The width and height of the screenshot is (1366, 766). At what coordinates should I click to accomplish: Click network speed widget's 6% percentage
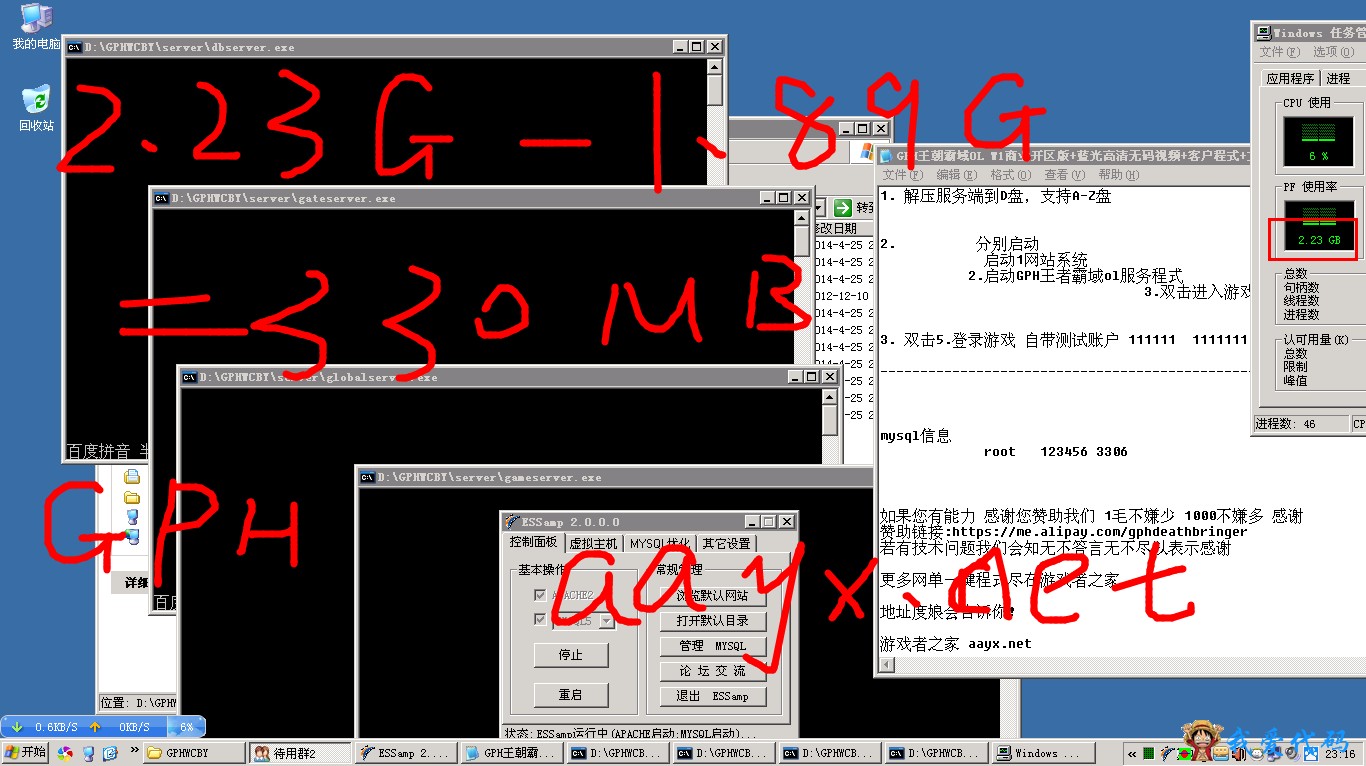click(186, 727)
